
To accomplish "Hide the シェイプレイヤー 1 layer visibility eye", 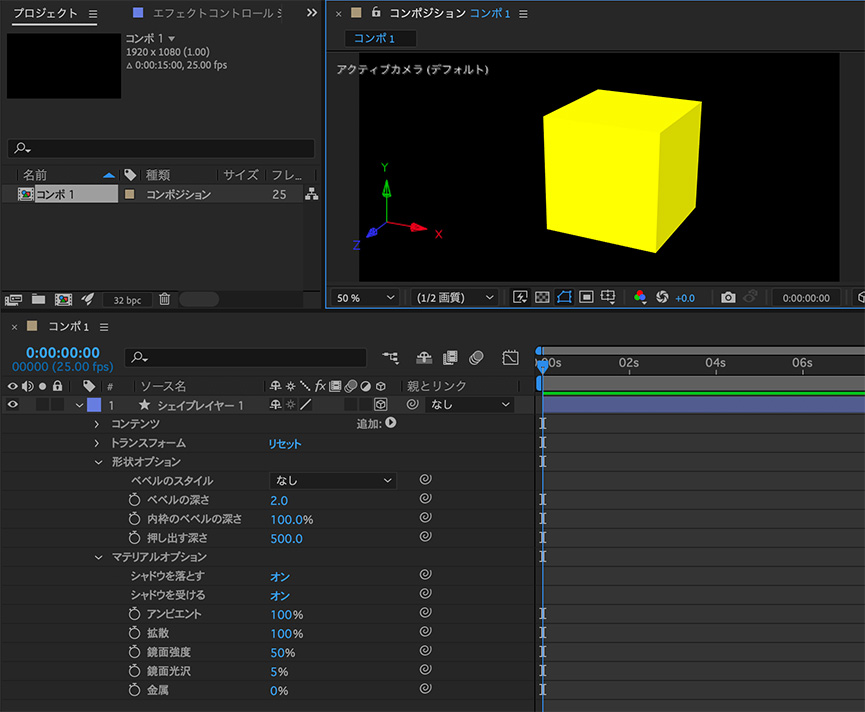I will [11, 404].
